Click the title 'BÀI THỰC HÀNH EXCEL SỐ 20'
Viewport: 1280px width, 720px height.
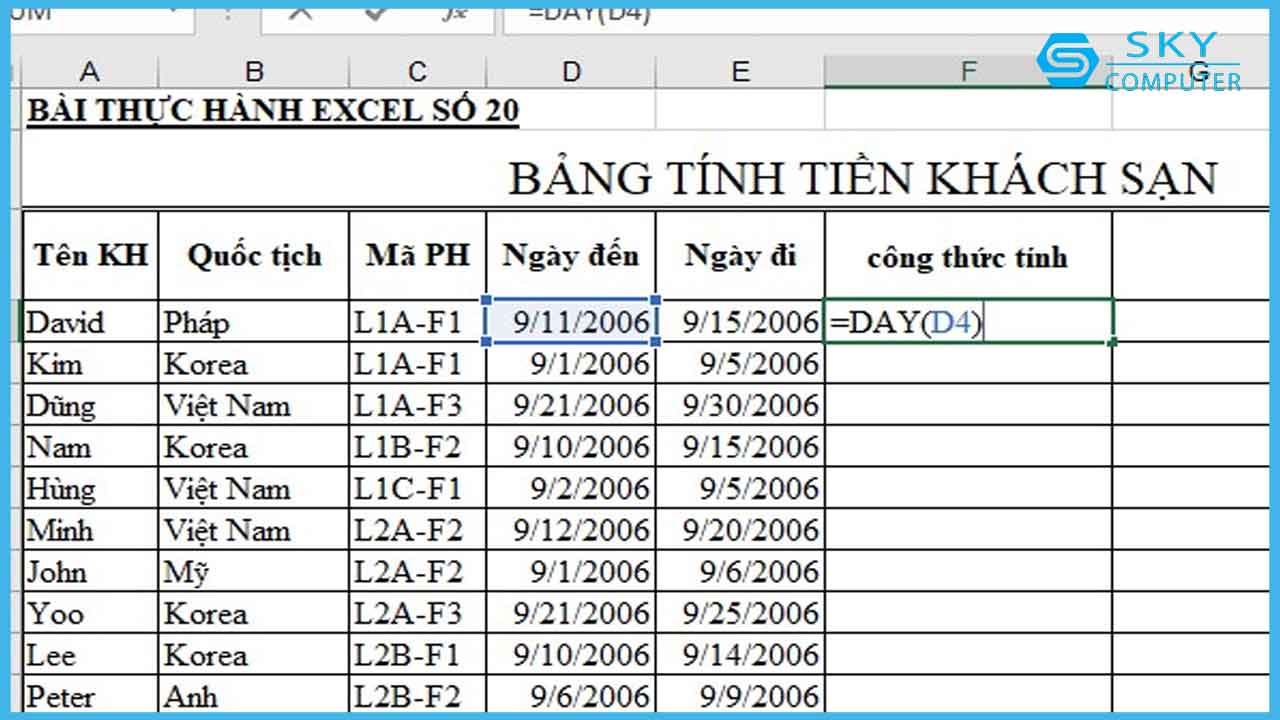click(273, 110)
